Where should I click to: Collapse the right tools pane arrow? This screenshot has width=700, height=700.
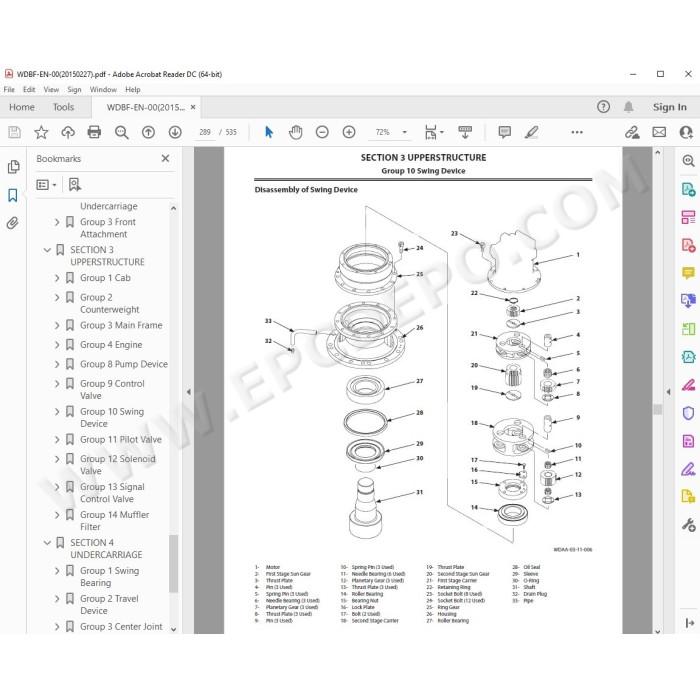pyautogui.click(x=668, y=392)
